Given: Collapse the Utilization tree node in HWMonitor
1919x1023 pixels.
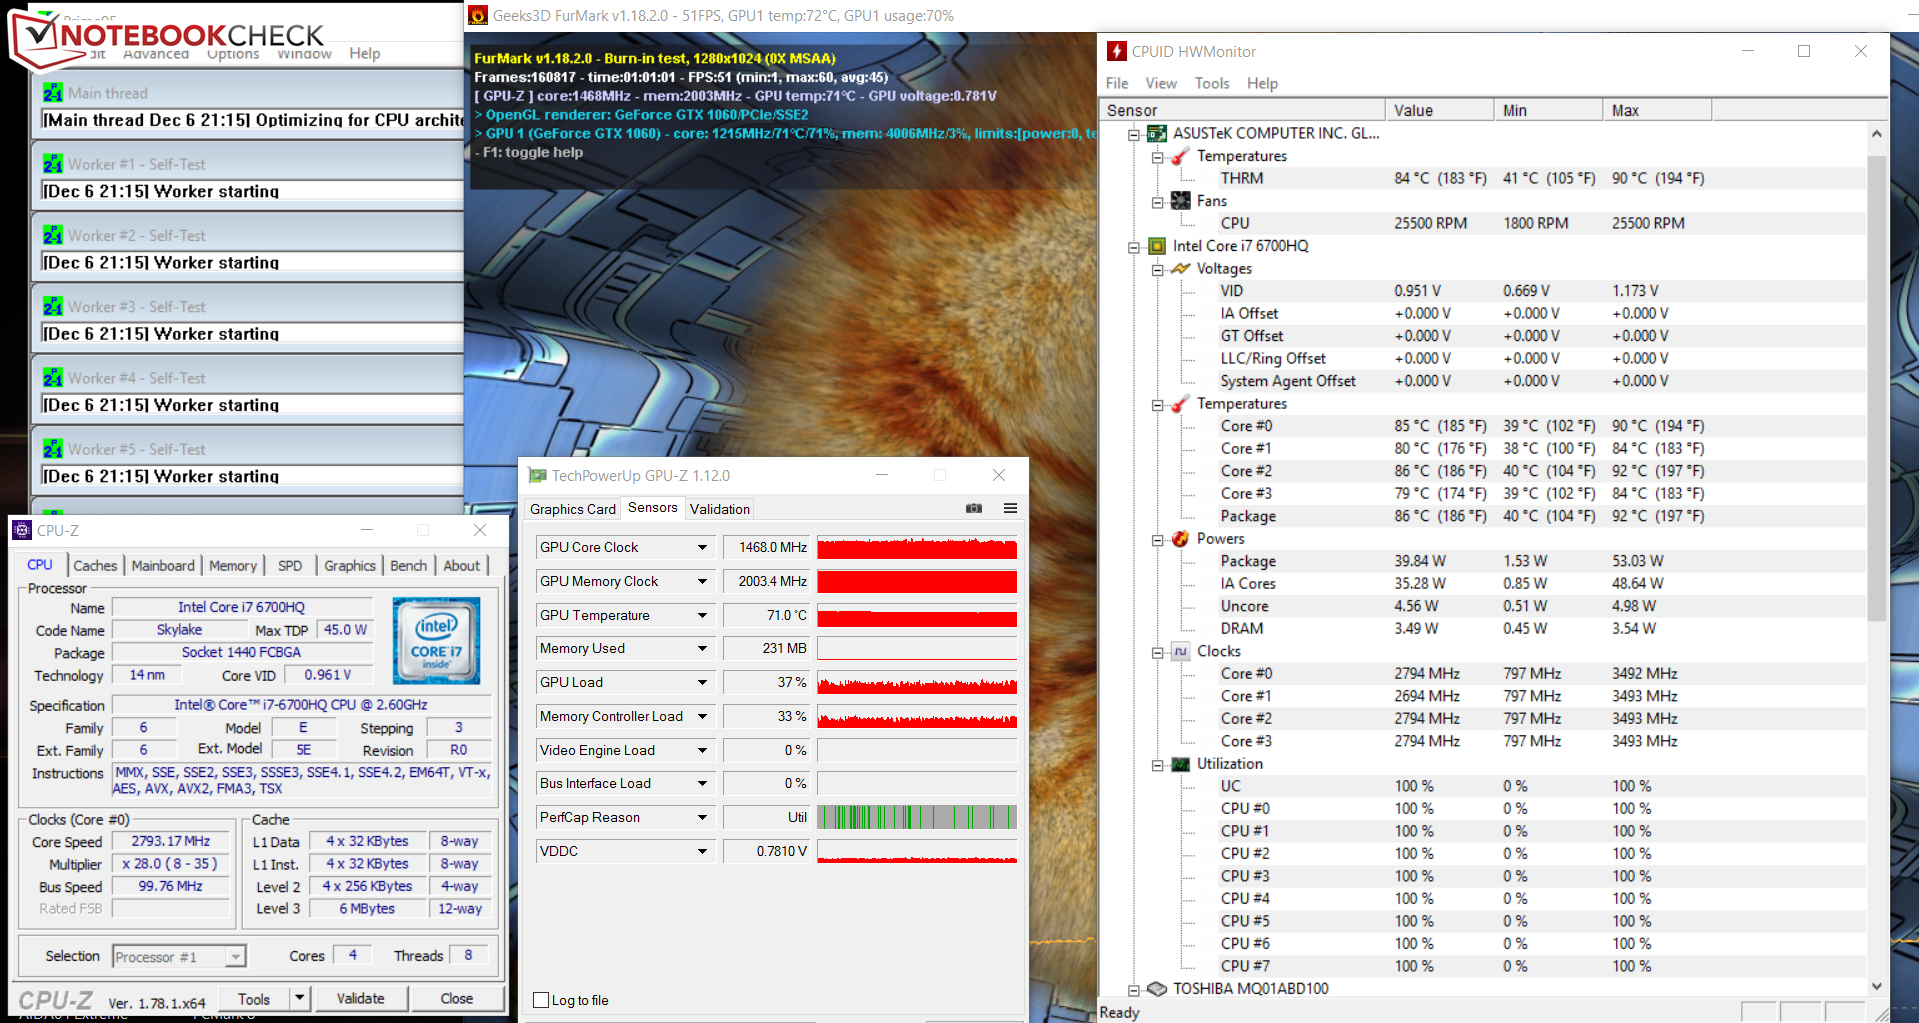Looking at the screenshot, I should click(x=1158, y=765).
